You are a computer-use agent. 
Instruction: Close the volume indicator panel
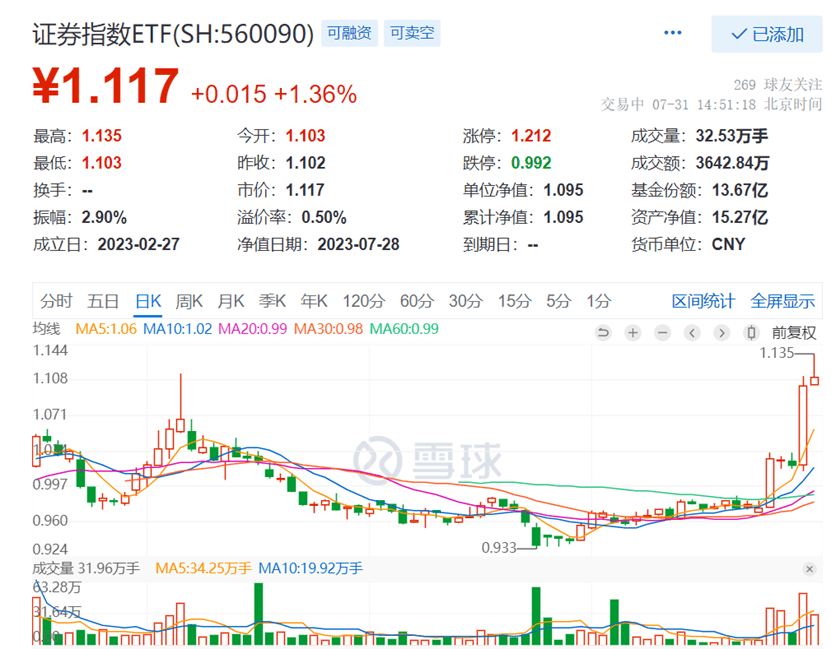809,568
